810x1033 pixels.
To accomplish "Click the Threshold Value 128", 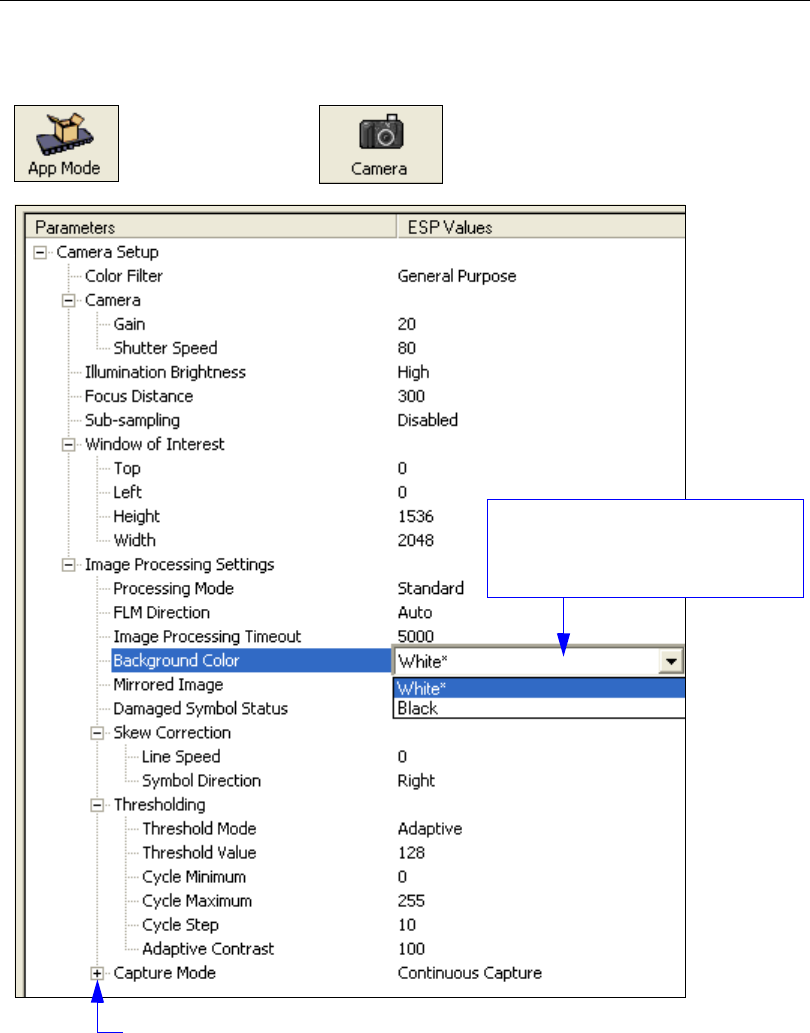I will click(412, 852).
